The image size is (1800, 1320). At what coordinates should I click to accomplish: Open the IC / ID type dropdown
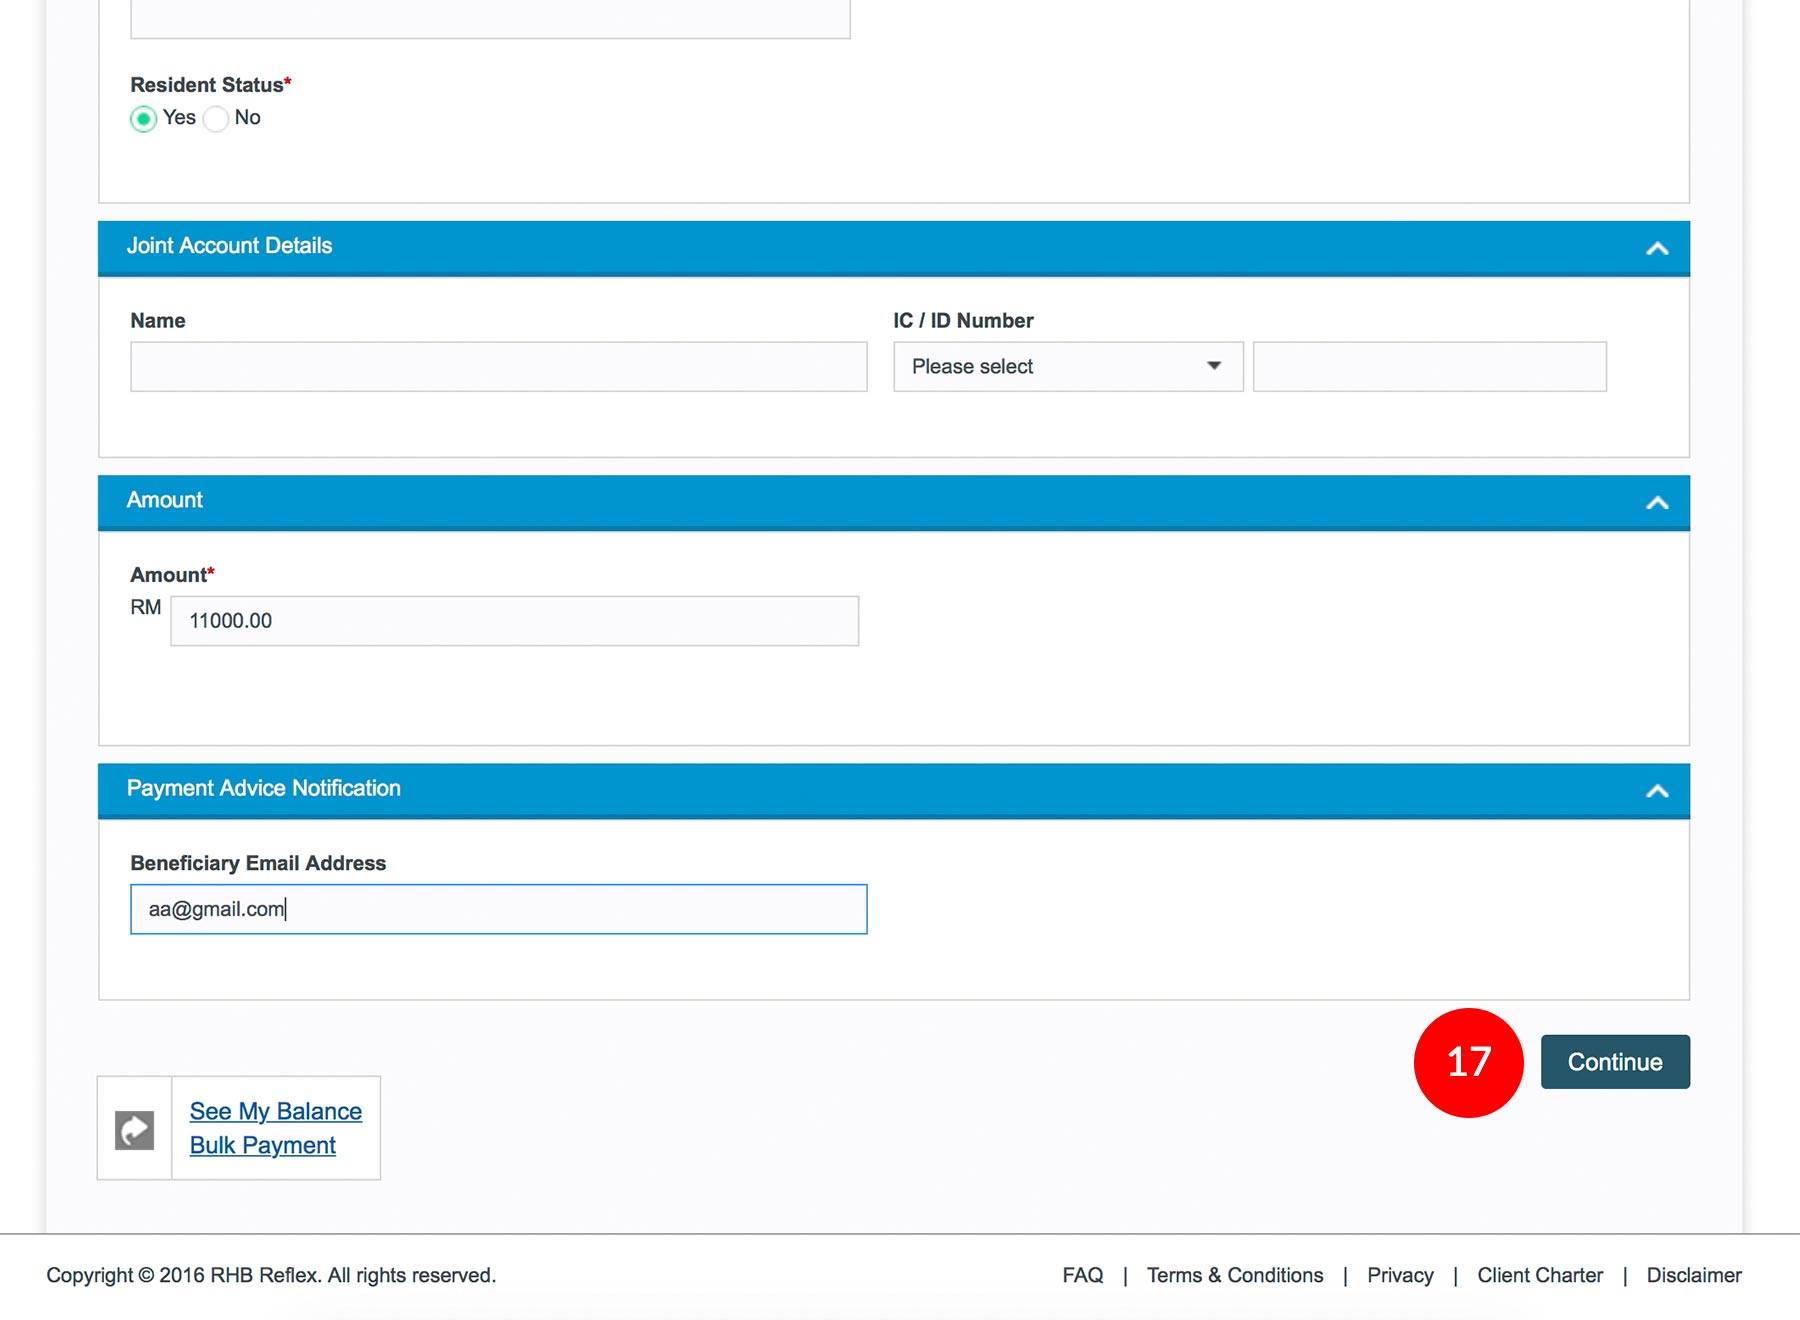1067,367
